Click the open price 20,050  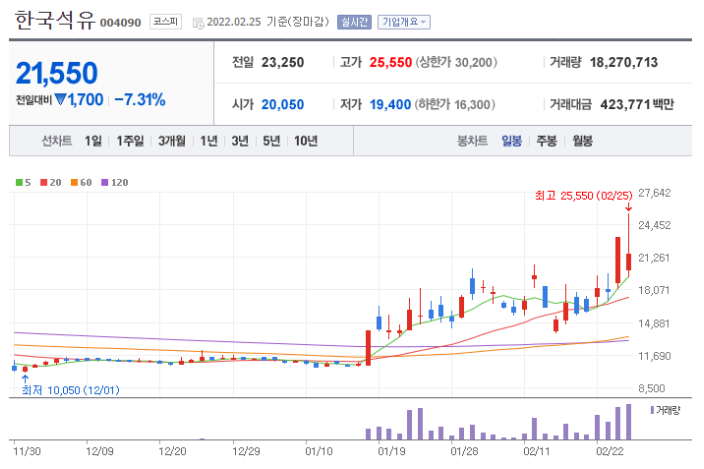pos(282,104)
